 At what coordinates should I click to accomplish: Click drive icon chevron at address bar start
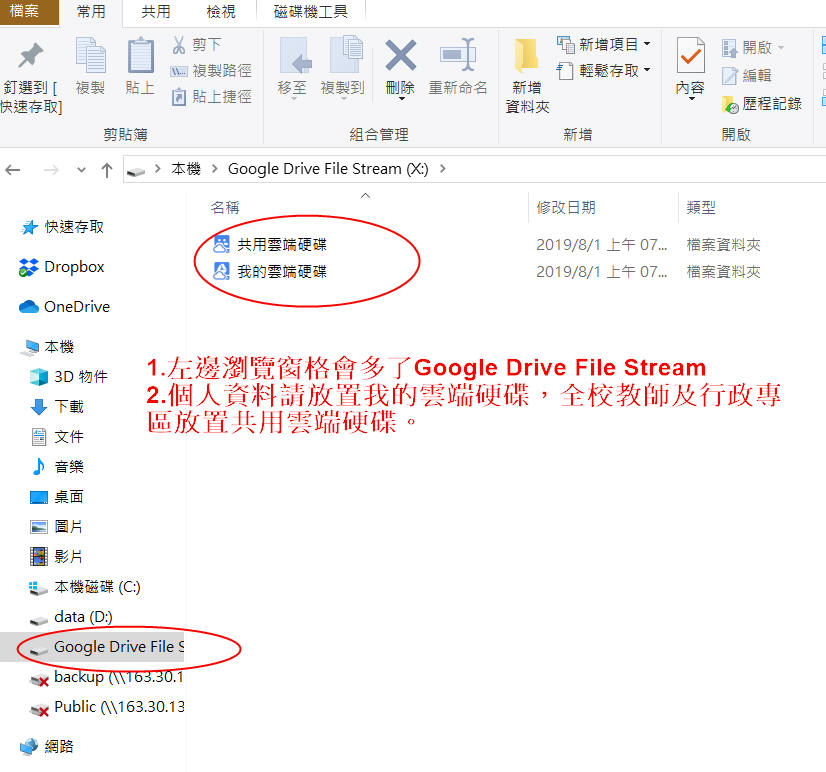157,169
